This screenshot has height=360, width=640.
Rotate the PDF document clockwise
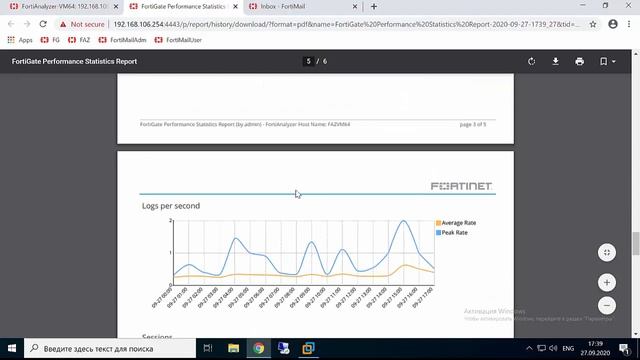(531, 62)
